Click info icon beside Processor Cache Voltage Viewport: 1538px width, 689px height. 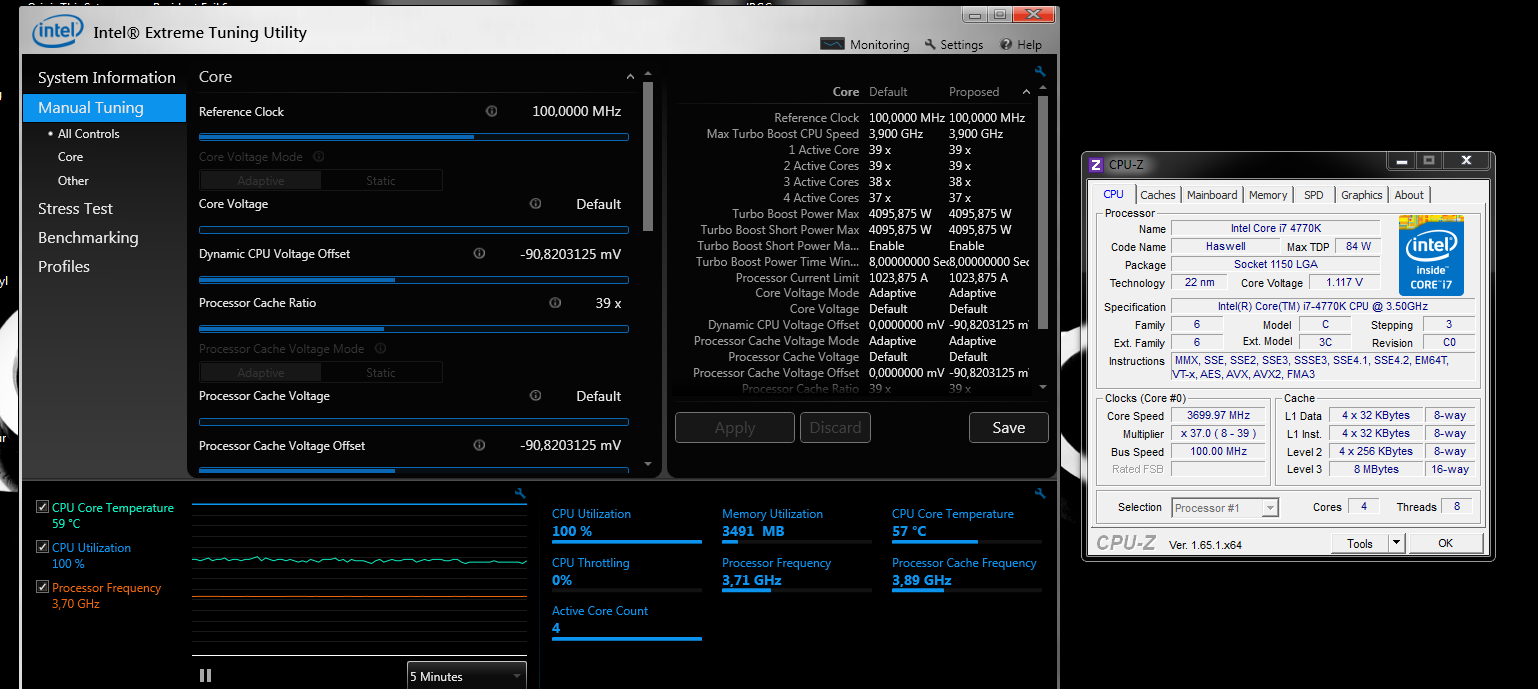(x=535, y=395)
